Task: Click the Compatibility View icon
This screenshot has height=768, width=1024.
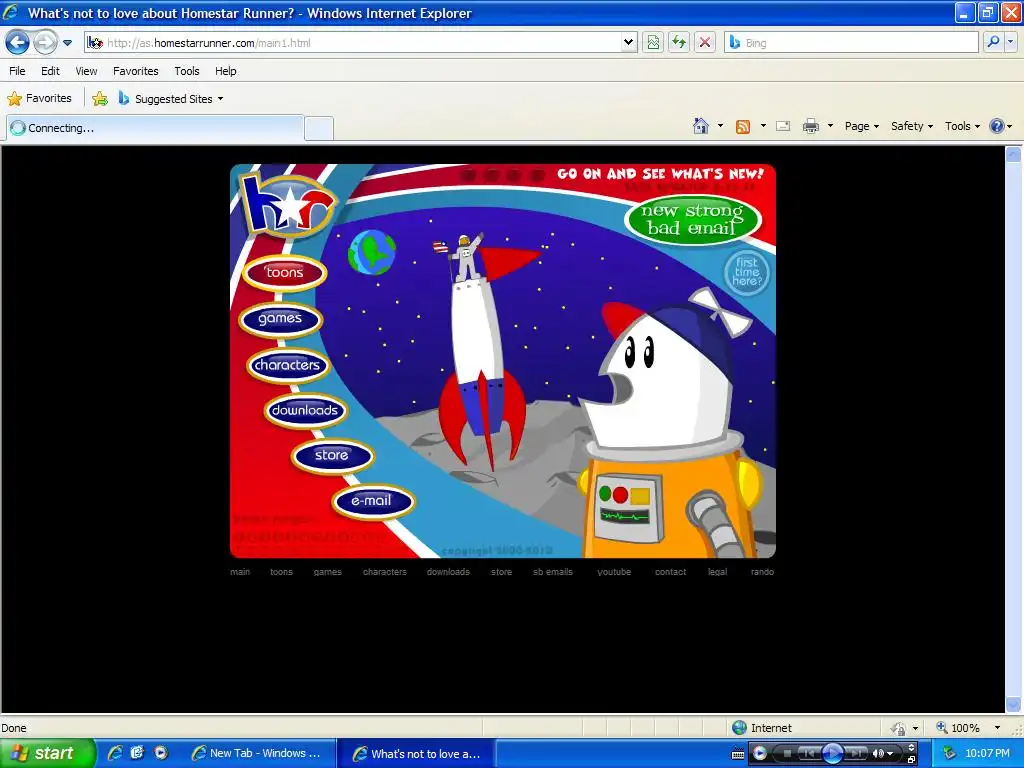Action: (653, 43)
